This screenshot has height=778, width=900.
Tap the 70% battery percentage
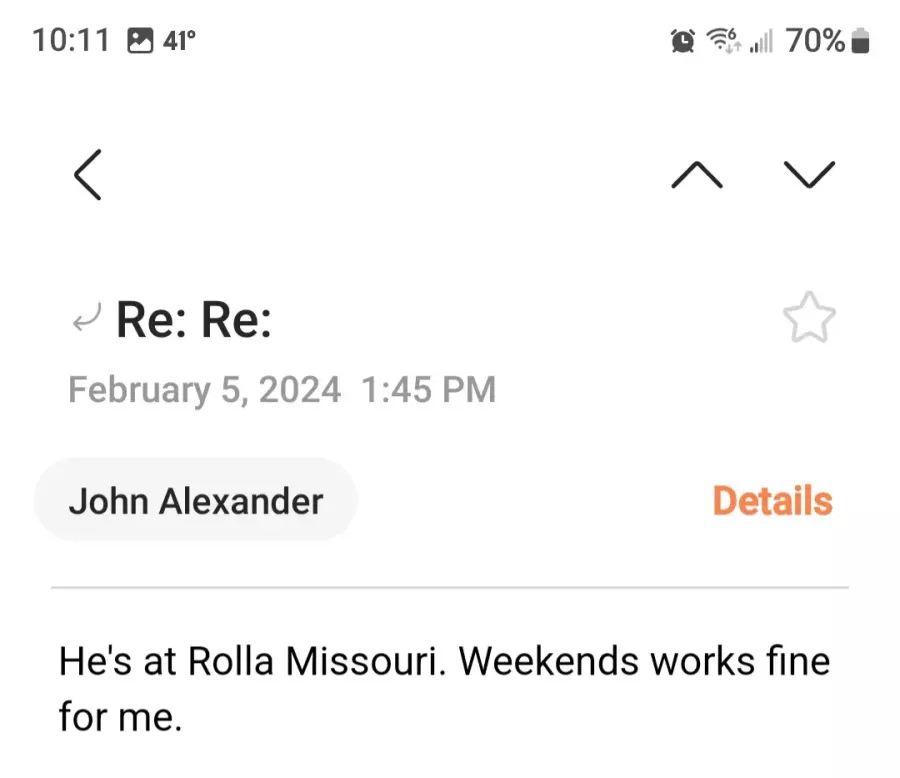pyautogui.click(x=815, y=41)
